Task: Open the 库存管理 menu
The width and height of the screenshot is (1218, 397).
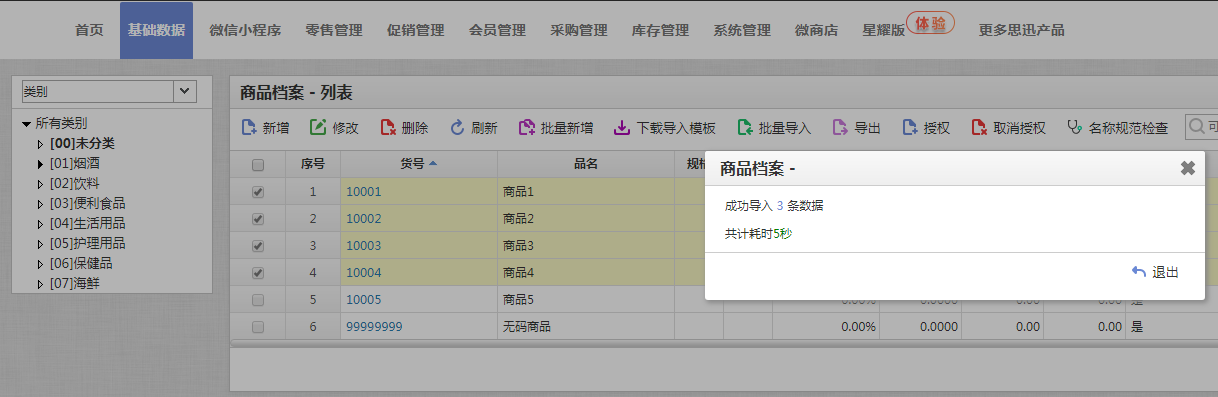Action: pyautogui.click(x=660, y=30)
